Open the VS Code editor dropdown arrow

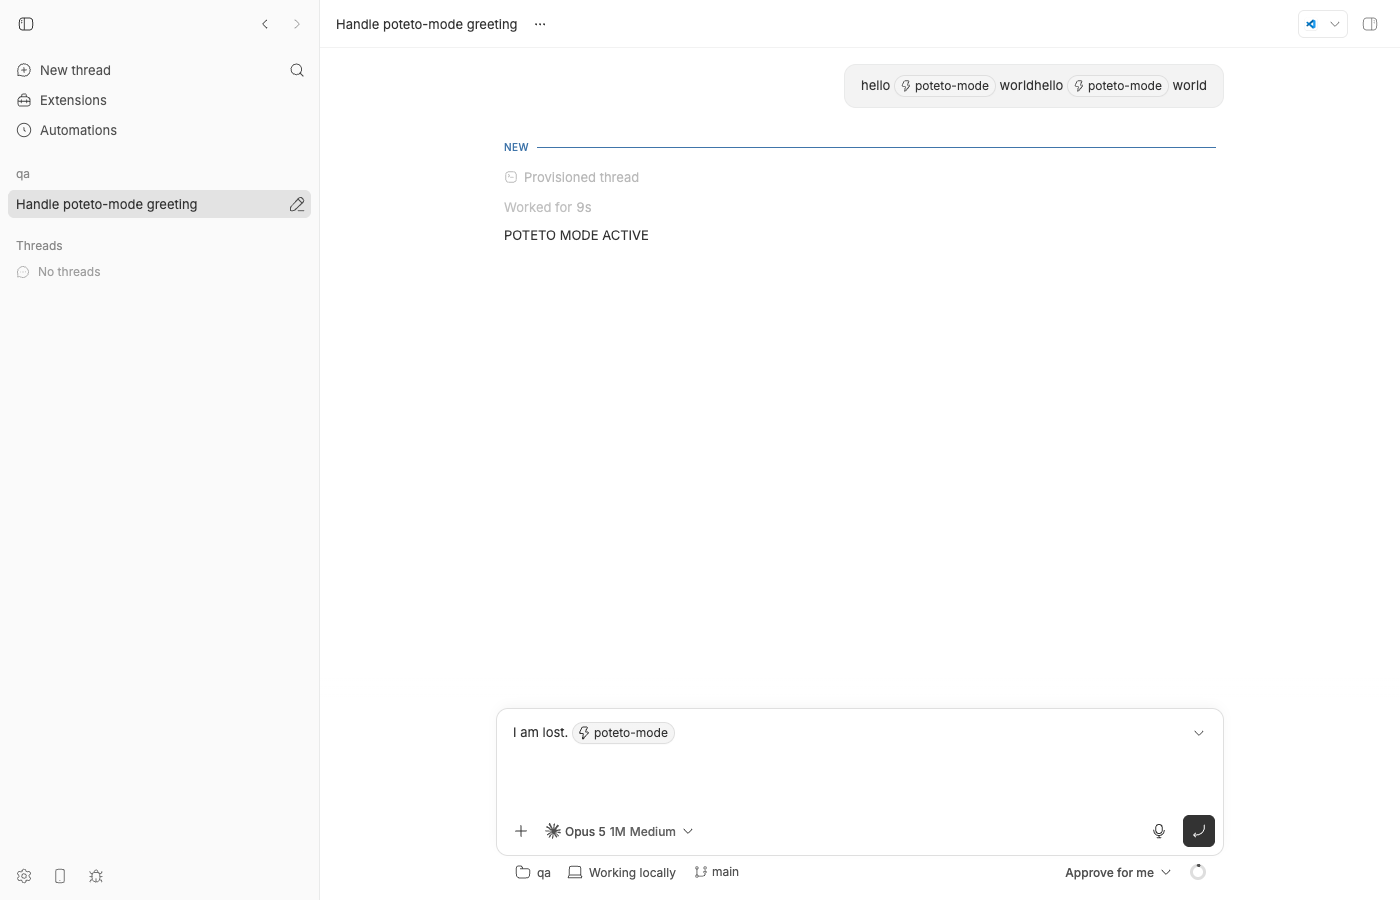coord(1335,24)
